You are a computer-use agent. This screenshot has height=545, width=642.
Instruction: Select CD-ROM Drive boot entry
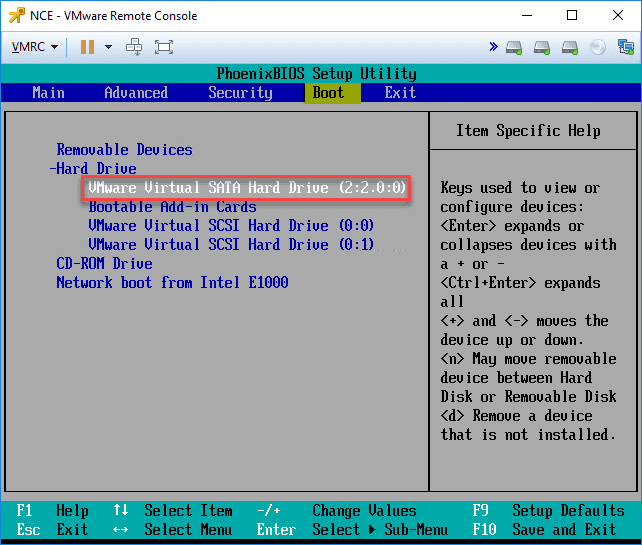(104, 264)
